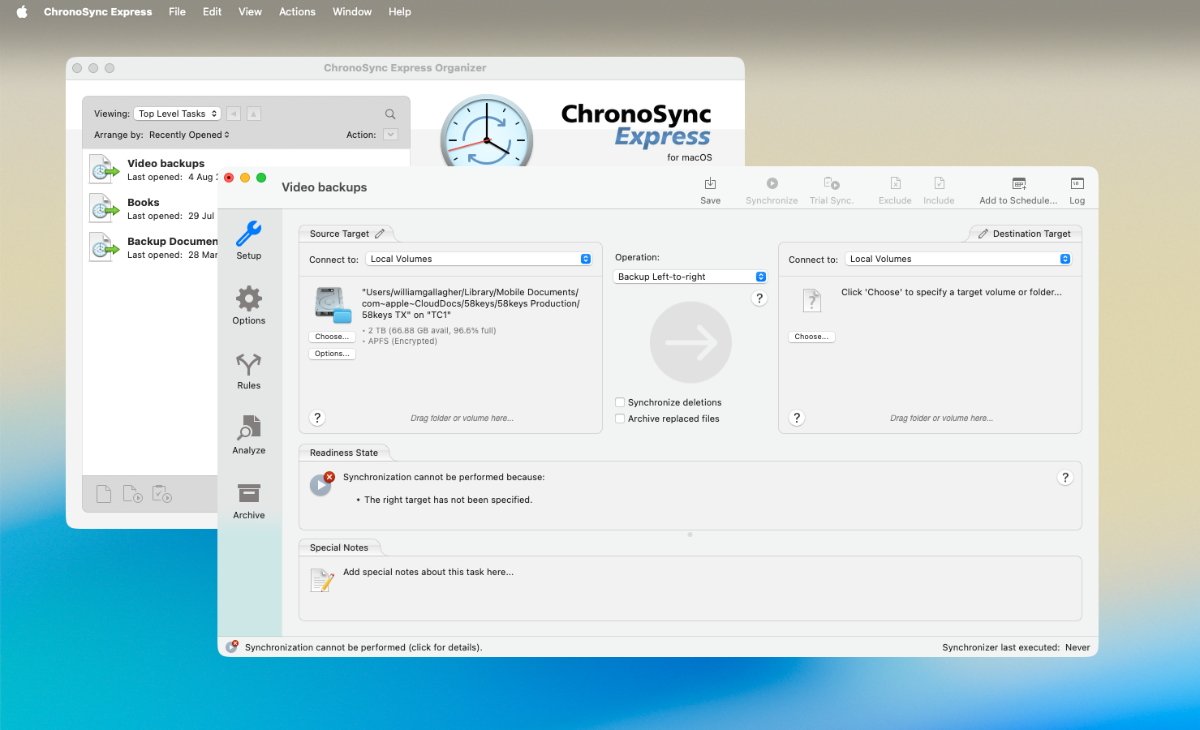The width and height of the screenshot is (1200, 730).
Task: Click the destination unknown-document icon
Action: pyautogui.click(x=811, y=300)
